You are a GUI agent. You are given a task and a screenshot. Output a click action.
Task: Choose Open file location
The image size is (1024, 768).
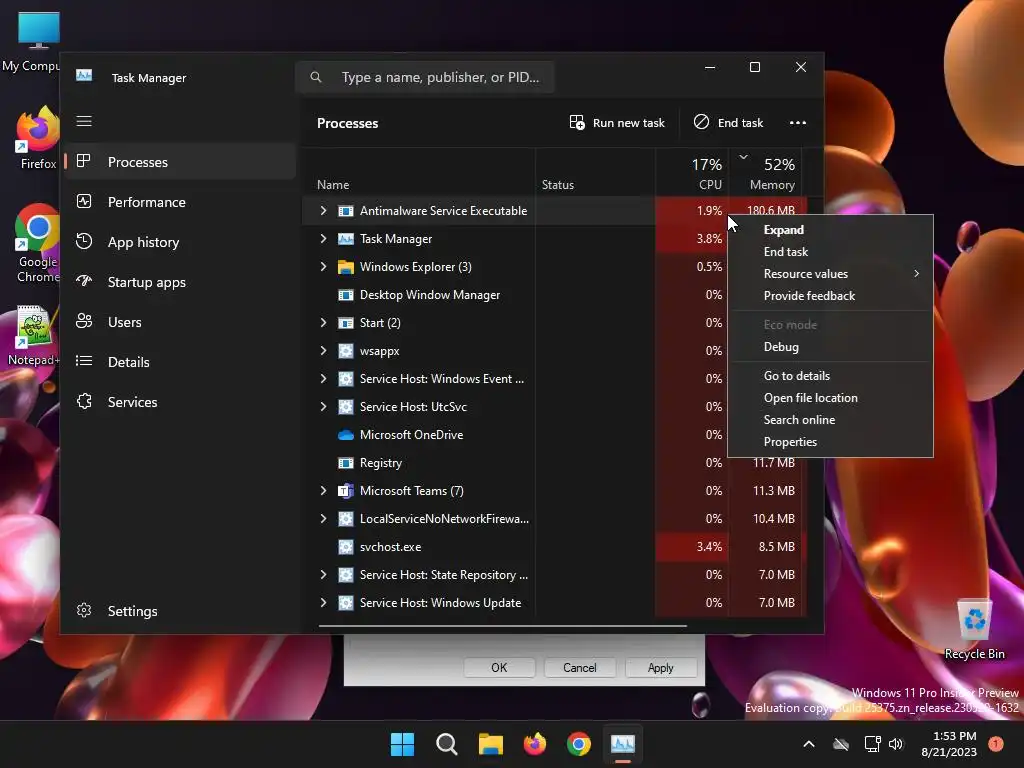pos(830,398)
